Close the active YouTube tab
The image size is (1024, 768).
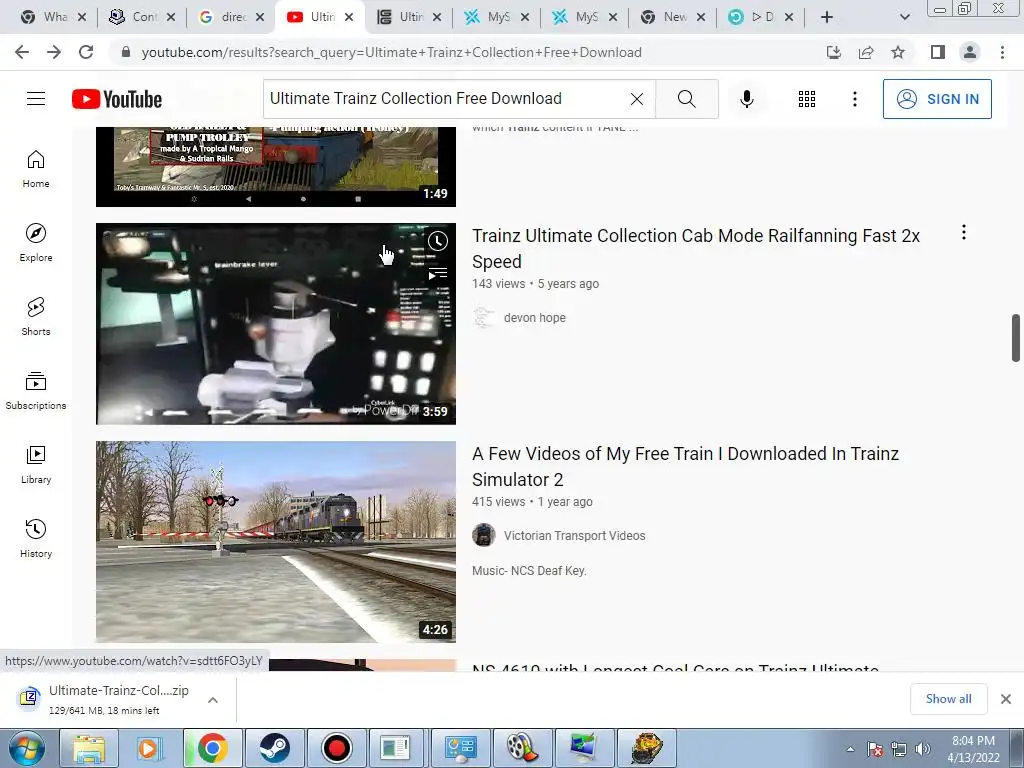(349, 18)
